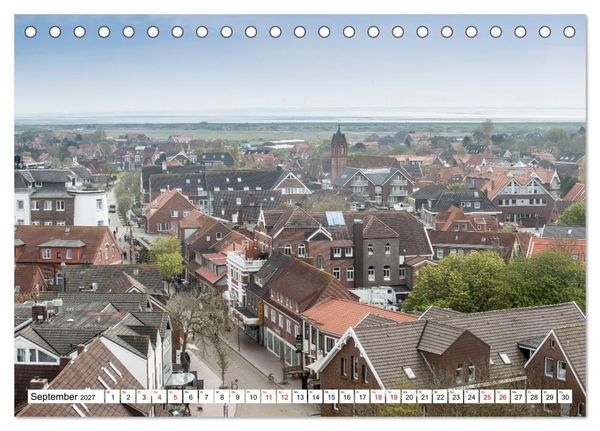Choose the red day 25 cell

coord(487,397)
